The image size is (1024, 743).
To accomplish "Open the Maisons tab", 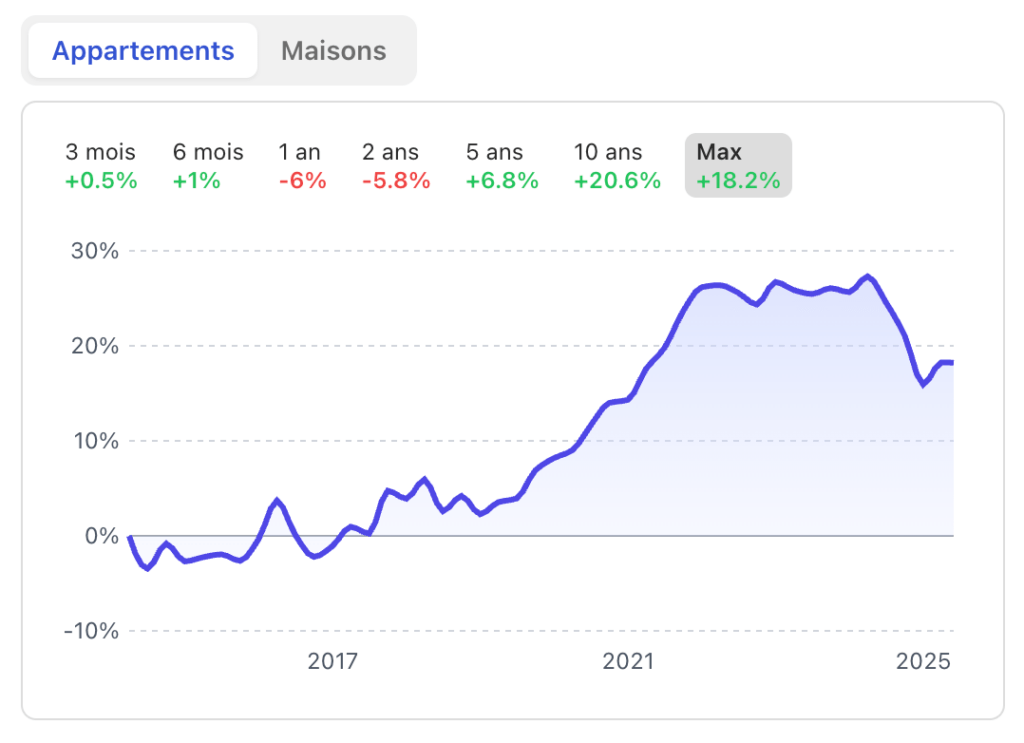I will [x=333, y=51].
